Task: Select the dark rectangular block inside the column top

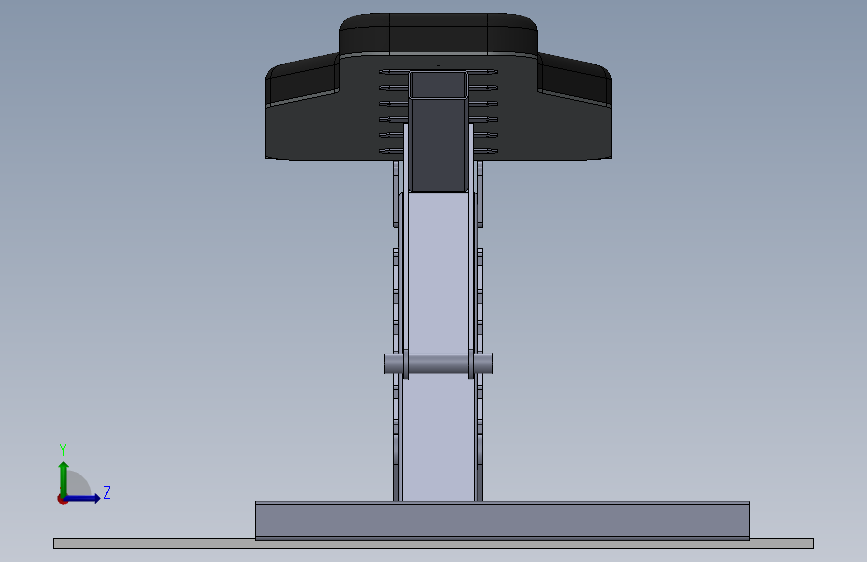Action: pos(438,133)
